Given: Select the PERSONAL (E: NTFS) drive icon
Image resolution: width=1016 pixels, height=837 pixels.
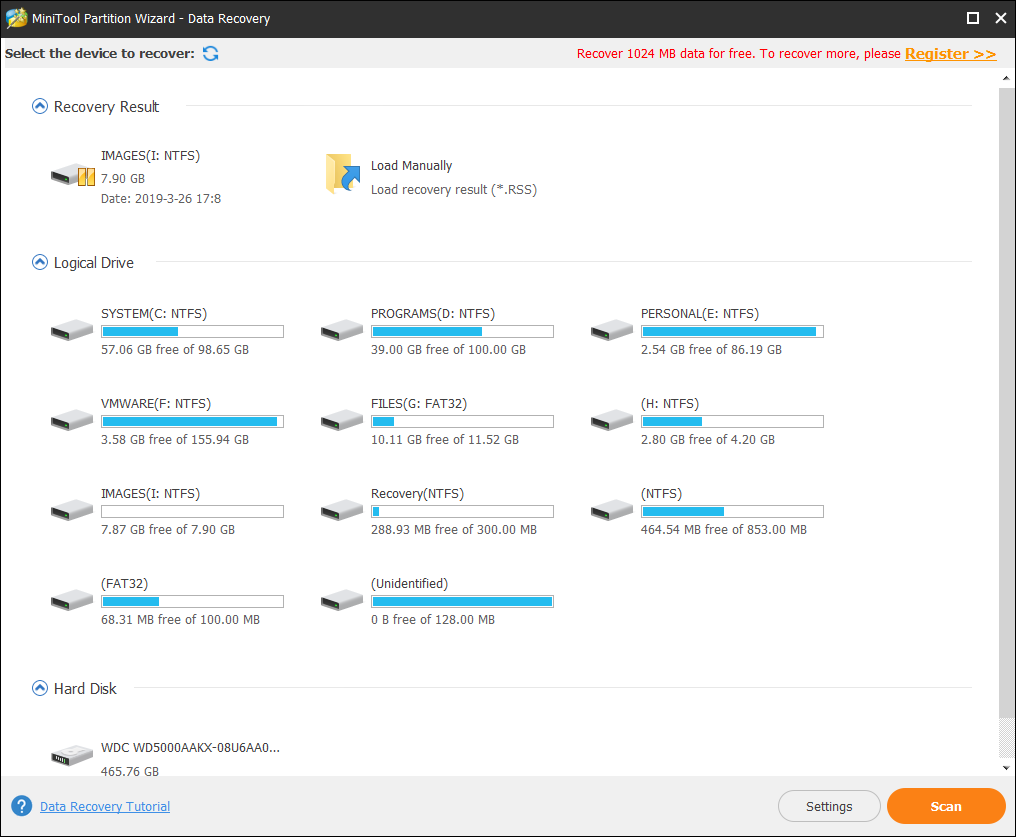Looking at the screenshot, I should (x=612, y=330).
